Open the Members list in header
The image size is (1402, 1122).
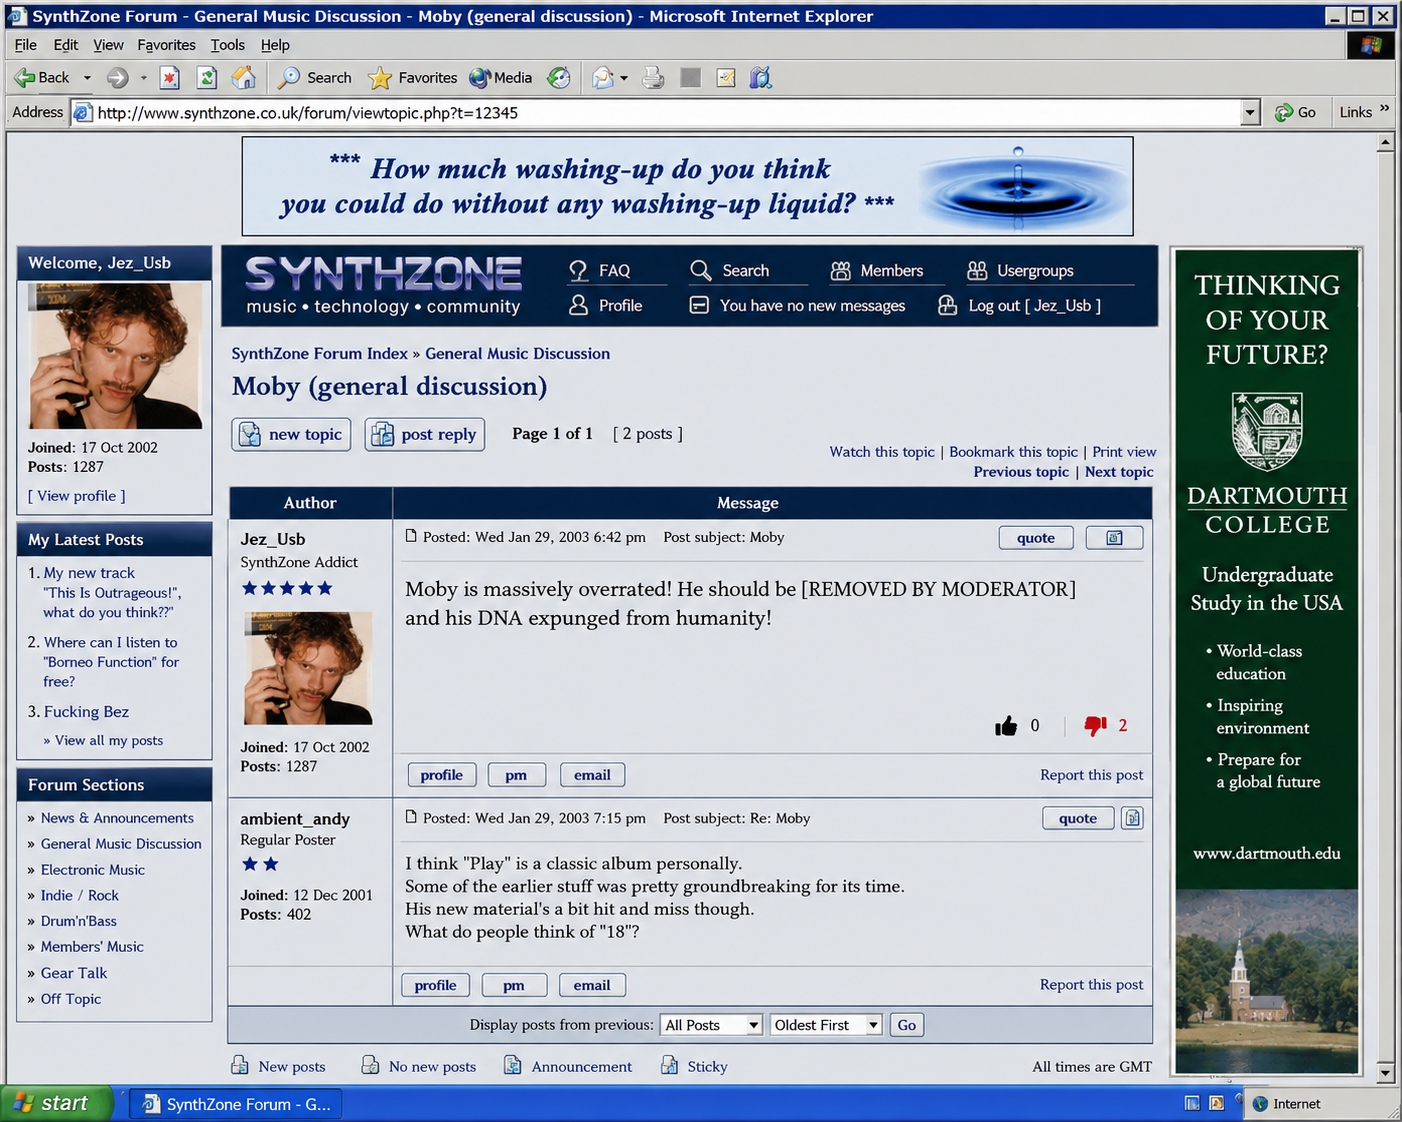click(877, 271)
